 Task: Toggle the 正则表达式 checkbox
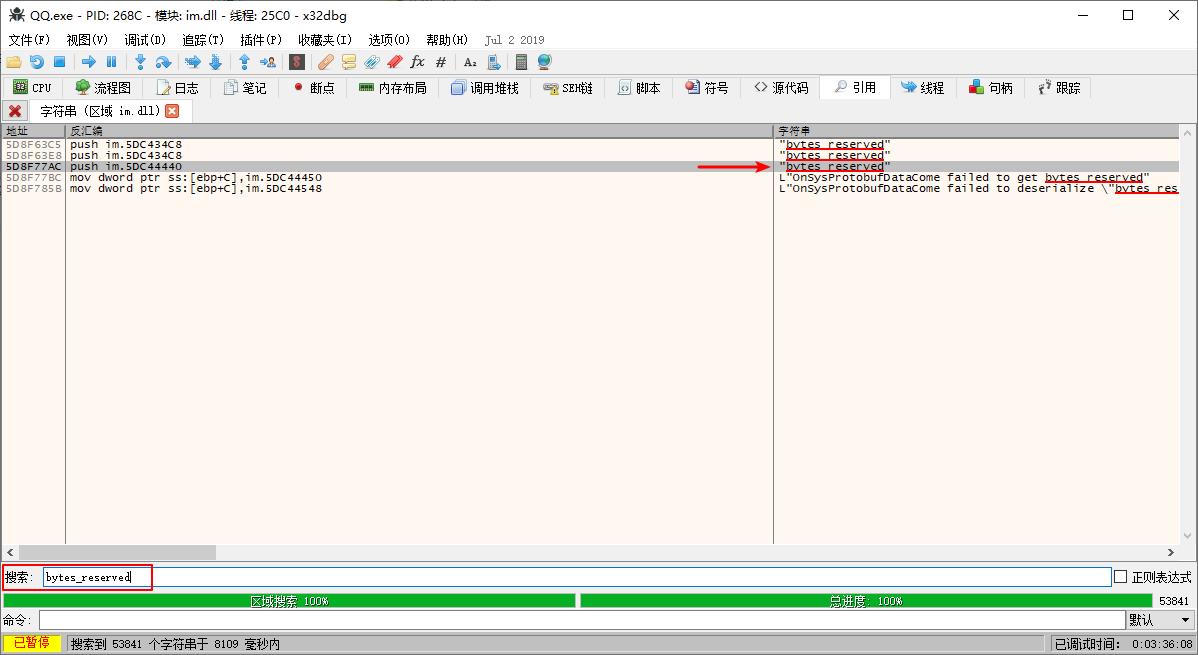pyautogui.click(x=1121, y=577)
